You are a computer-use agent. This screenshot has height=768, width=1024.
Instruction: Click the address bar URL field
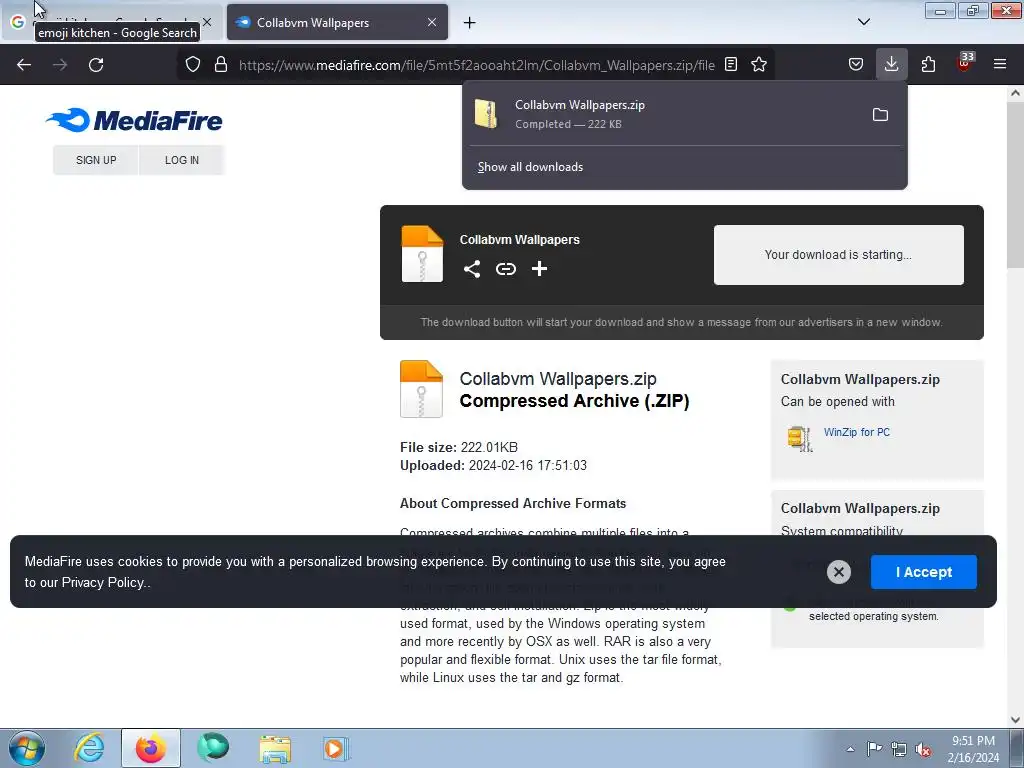click(x=476, y=65)
